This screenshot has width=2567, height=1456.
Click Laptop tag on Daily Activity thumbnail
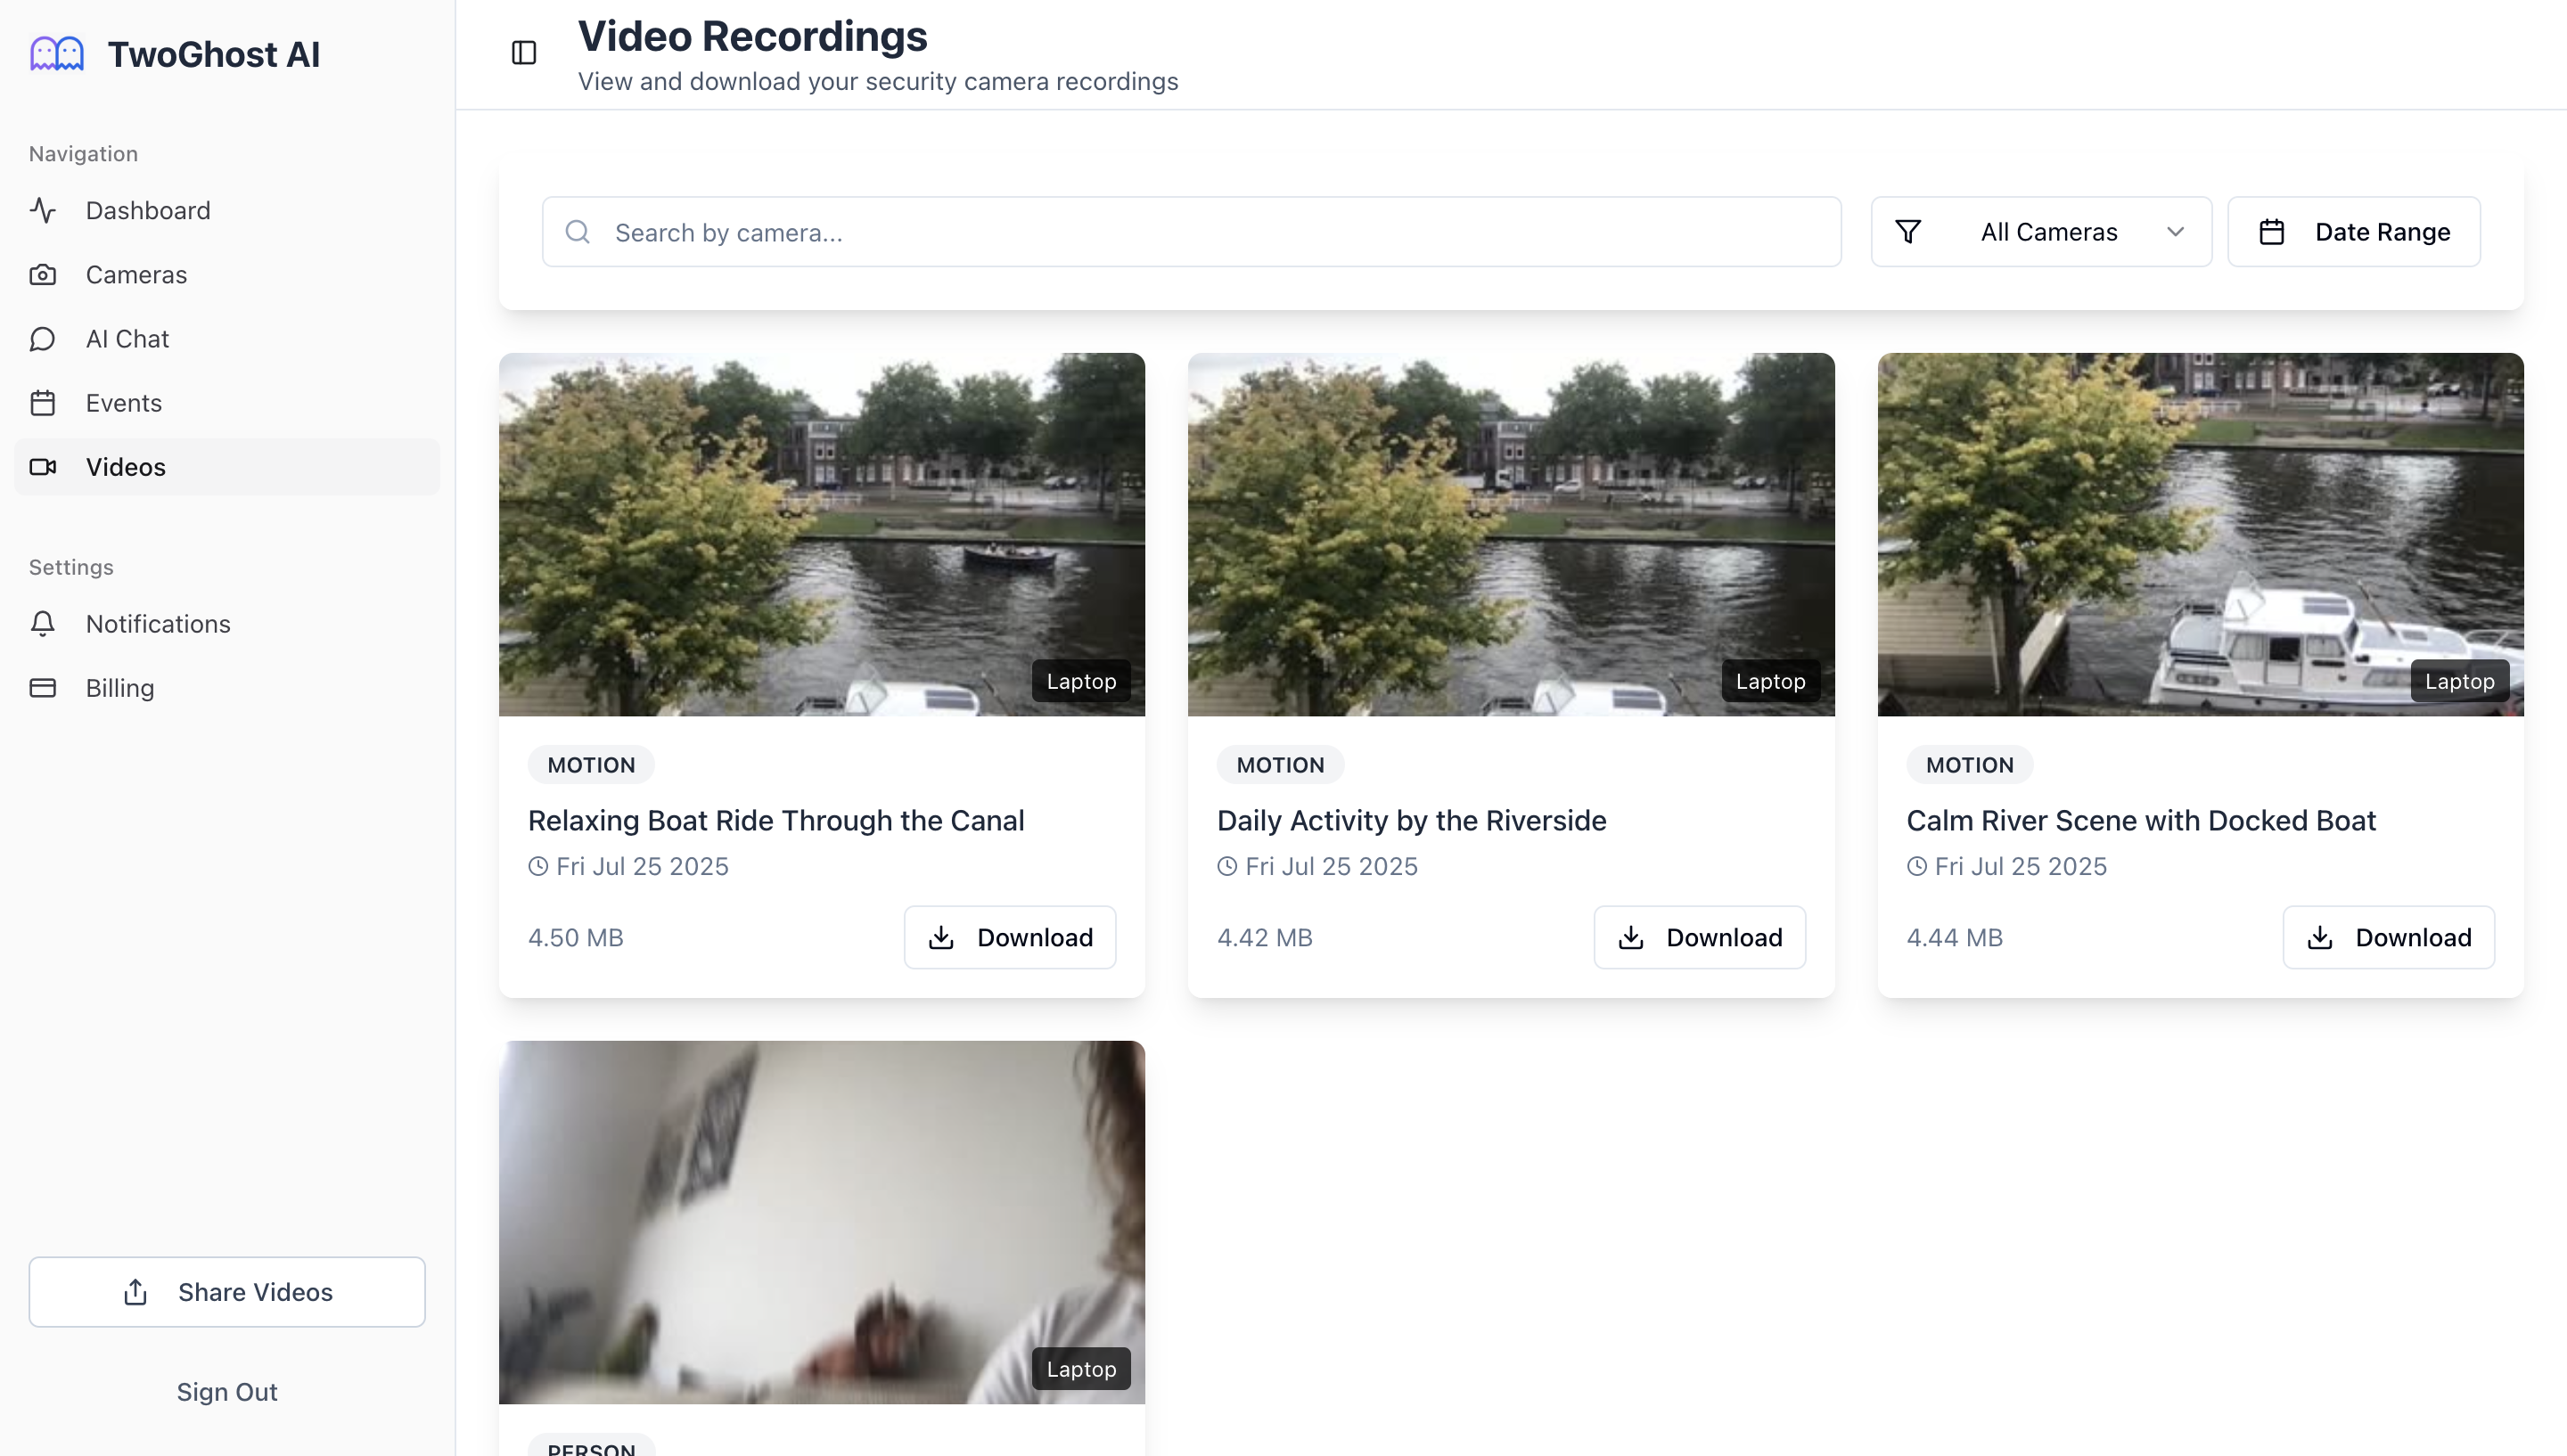pos(1771,681)
